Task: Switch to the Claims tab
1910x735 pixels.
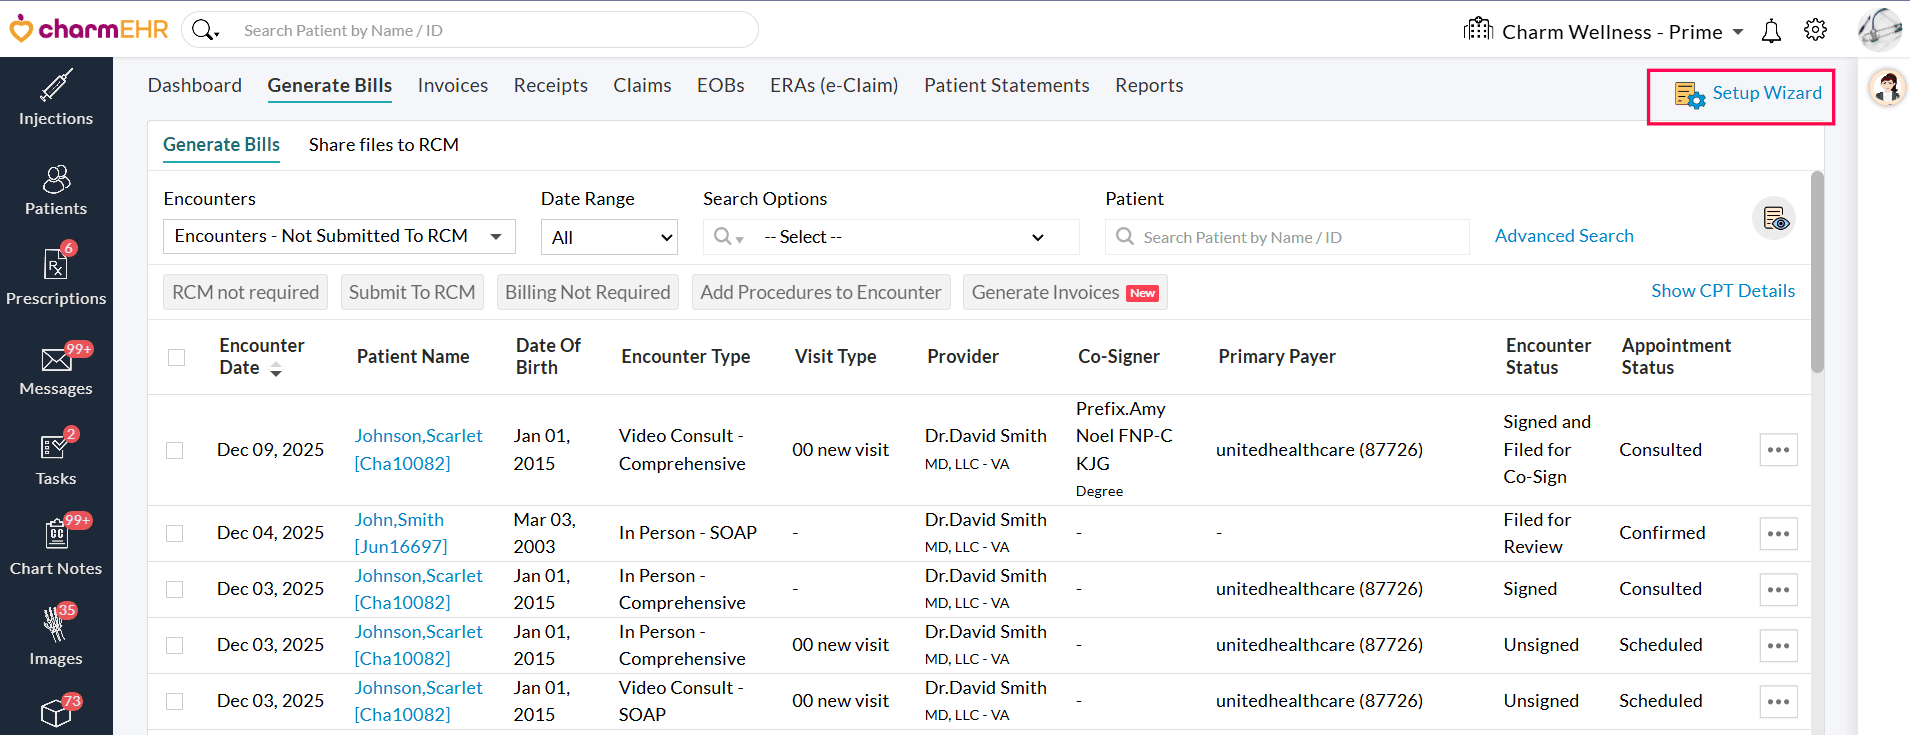Action: (x=642, y=86)
